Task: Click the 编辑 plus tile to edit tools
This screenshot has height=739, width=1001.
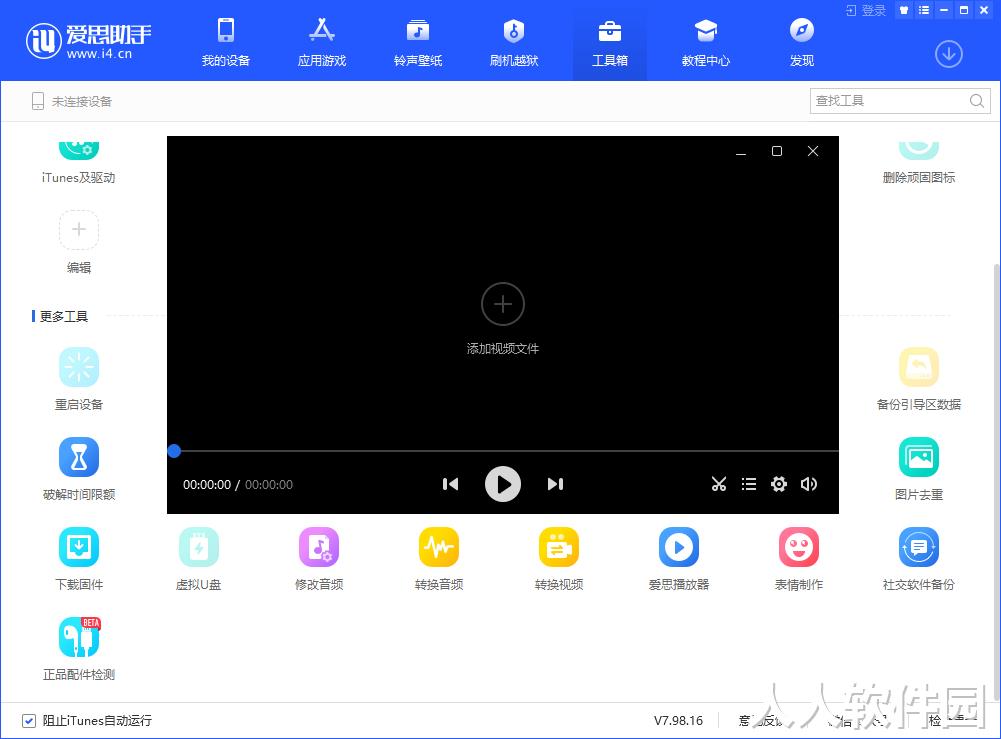Action: tap(79, 230)
